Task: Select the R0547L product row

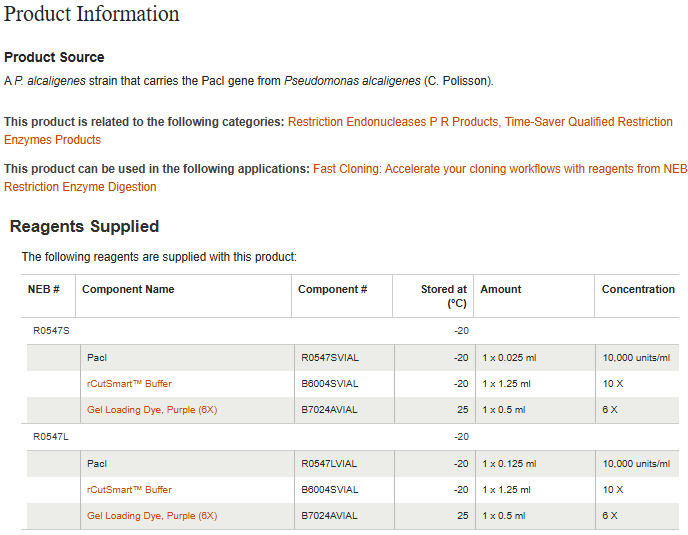Action: (x=350, y=437)
